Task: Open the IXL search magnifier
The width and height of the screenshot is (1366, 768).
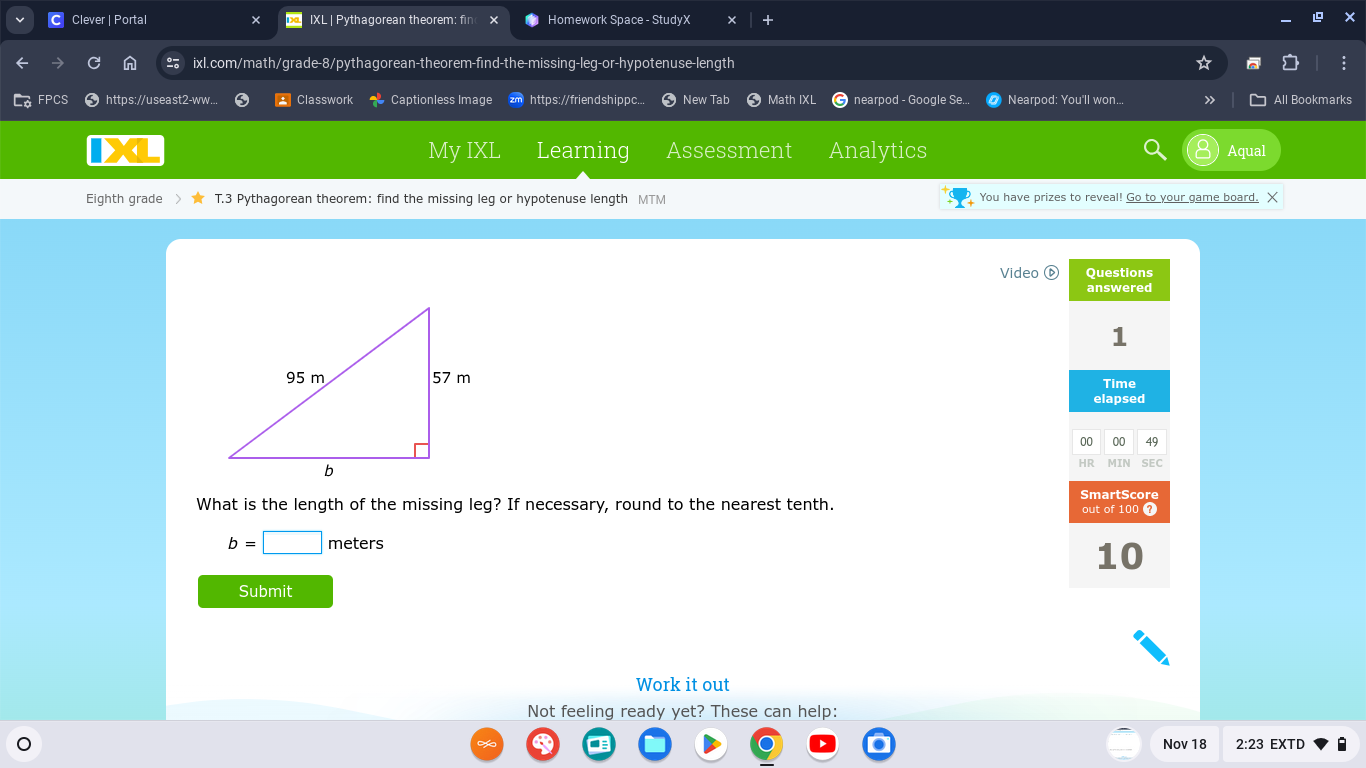Action: (1155, 150)
